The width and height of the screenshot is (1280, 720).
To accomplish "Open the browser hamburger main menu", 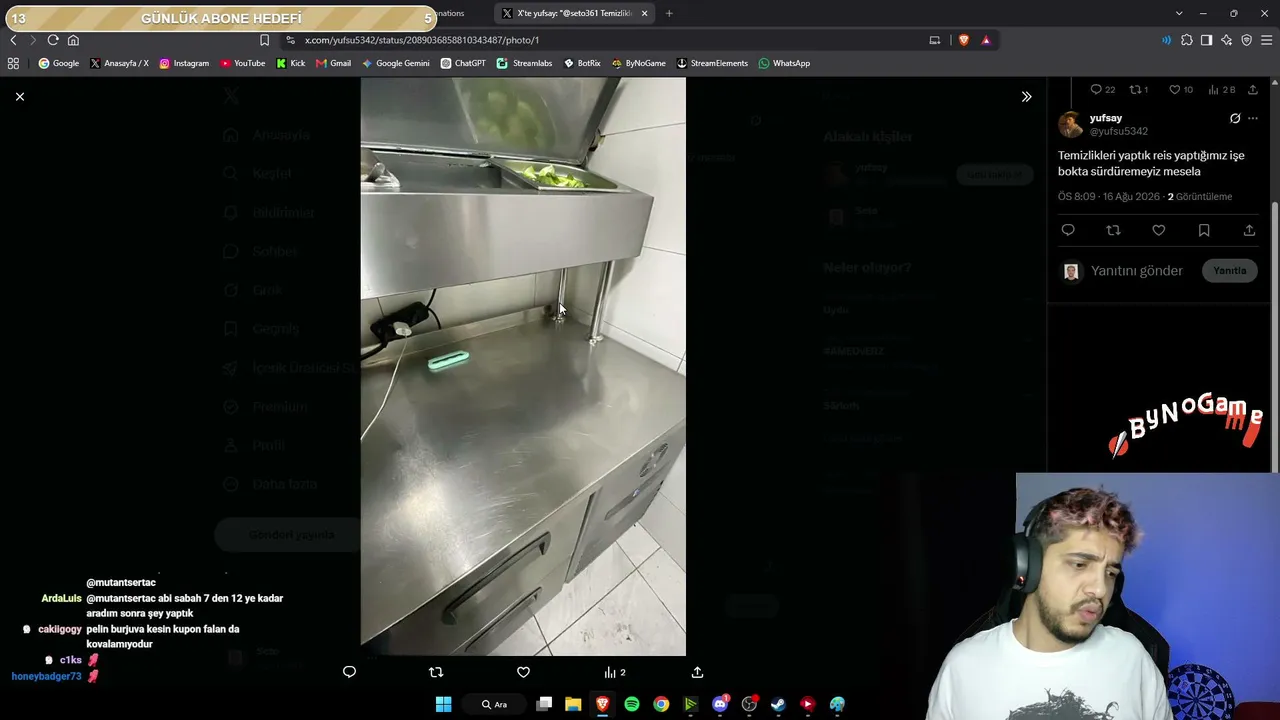I will (x=1267, y=40).
